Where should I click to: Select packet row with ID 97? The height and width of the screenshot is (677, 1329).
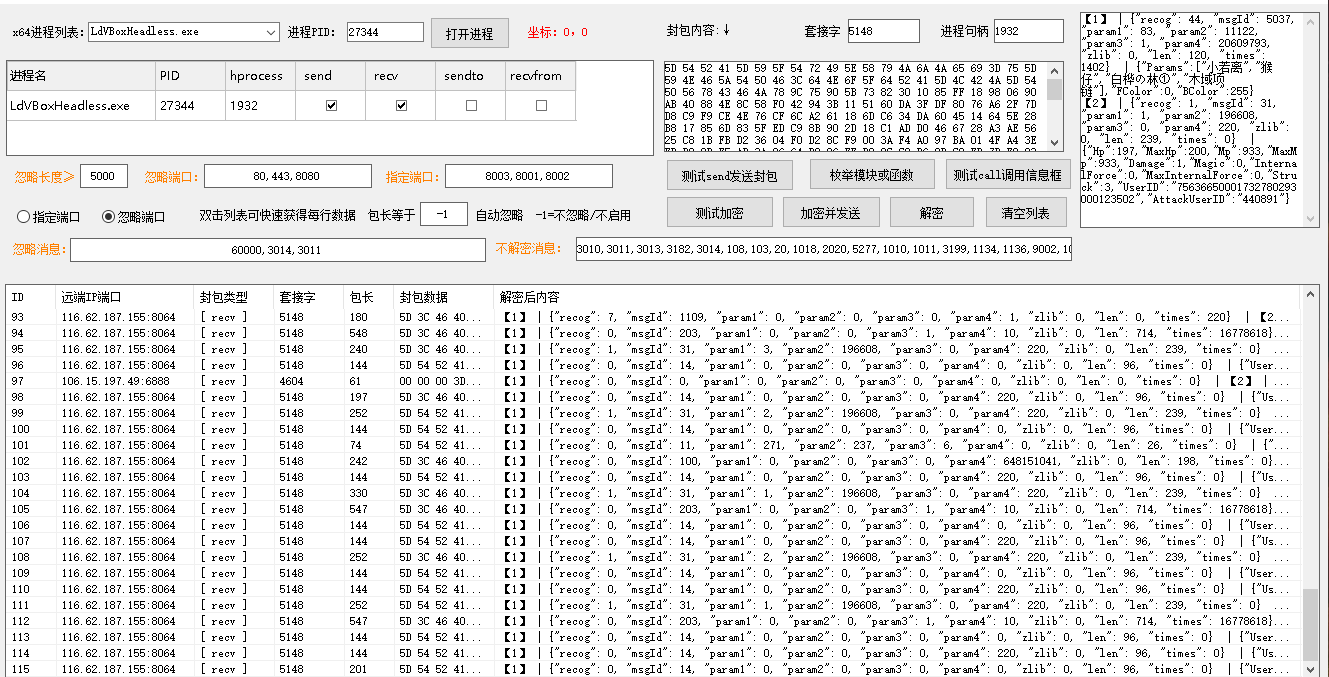coord(653,381)
